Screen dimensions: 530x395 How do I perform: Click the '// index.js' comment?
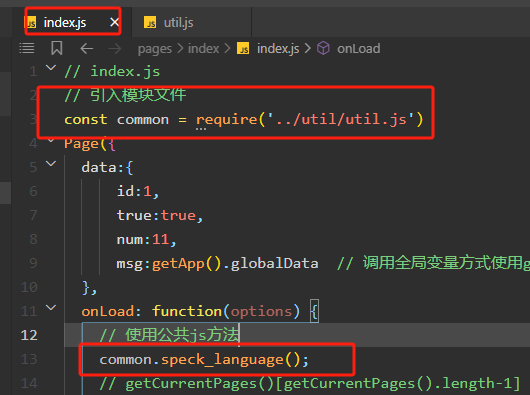(112, 72)
